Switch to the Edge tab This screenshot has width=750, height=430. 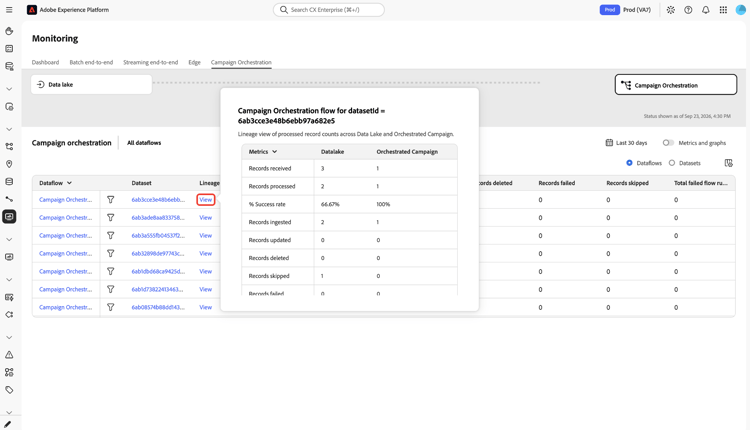tap(194, 62)
